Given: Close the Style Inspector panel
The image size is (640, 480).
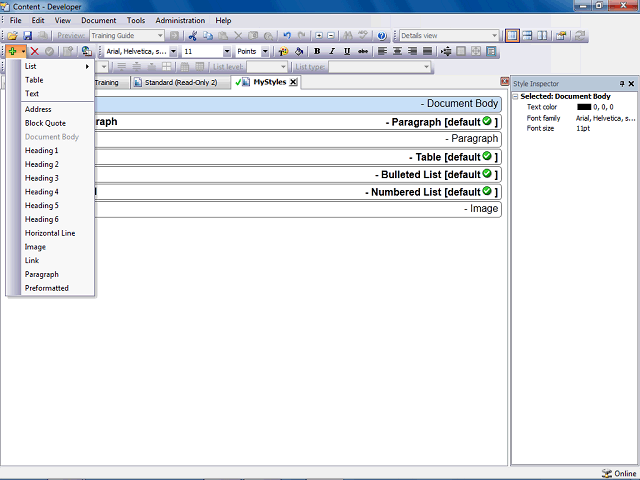Looking at the screenshot, I should coord(631,84).
